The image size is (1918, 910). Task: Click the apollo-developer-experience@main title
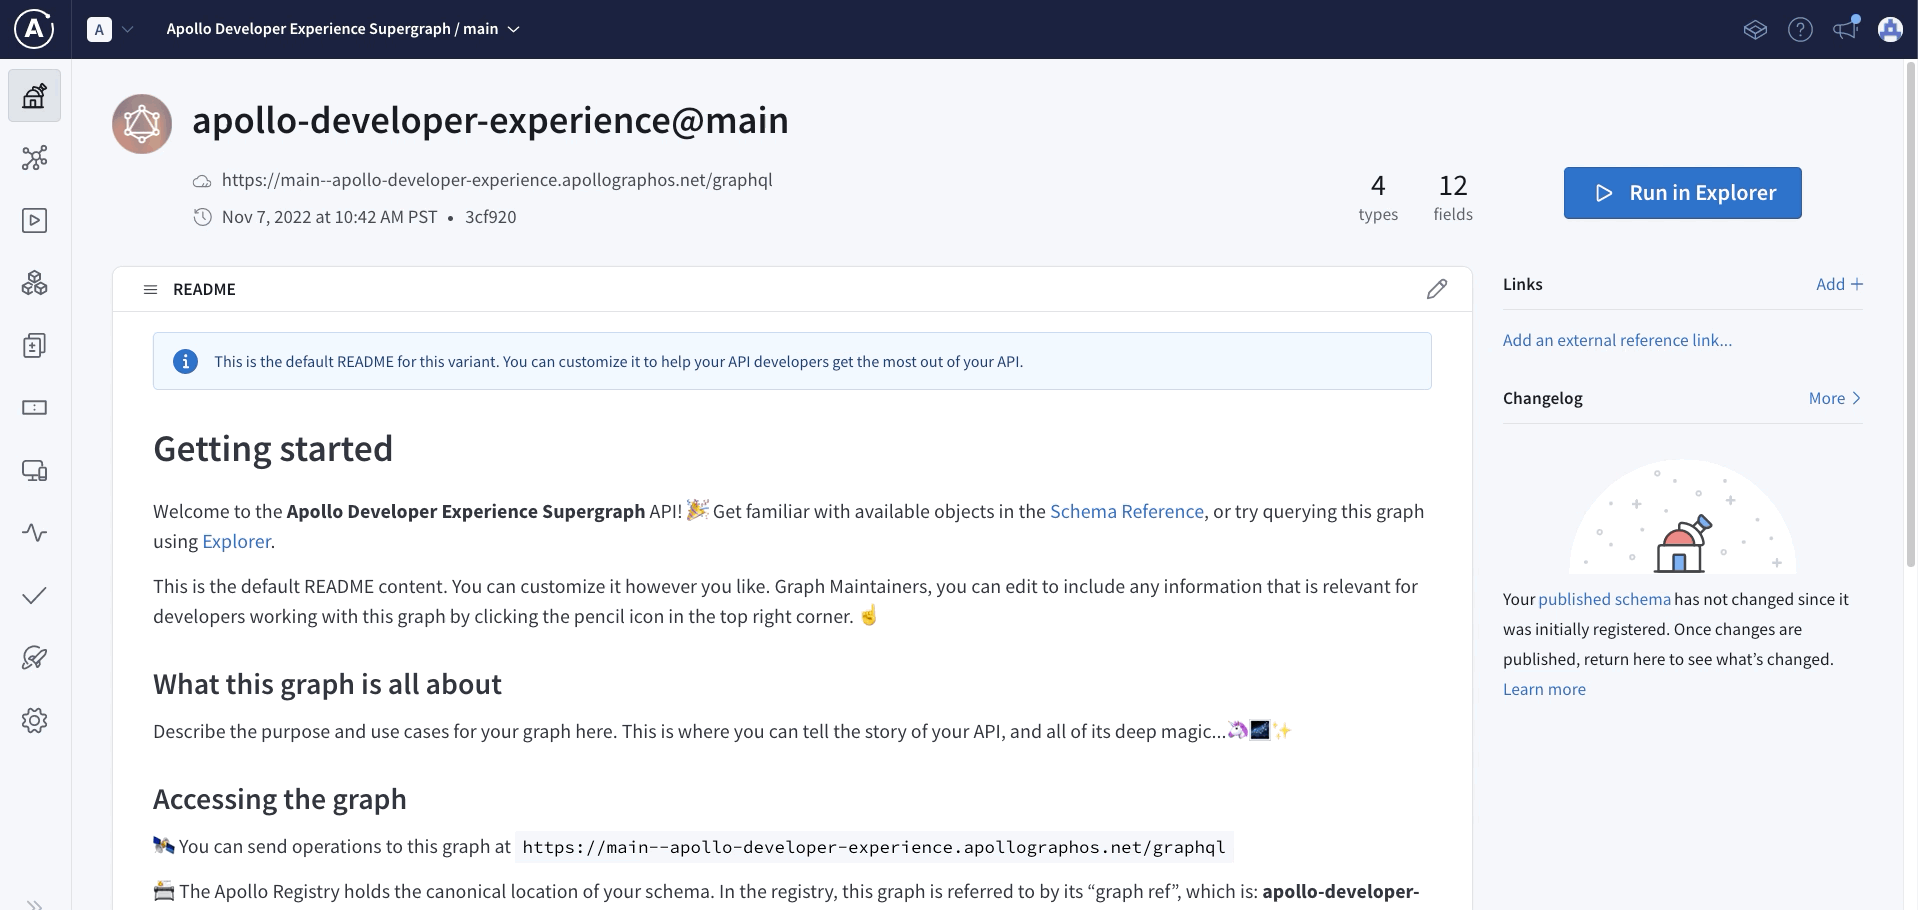point(490,120)
